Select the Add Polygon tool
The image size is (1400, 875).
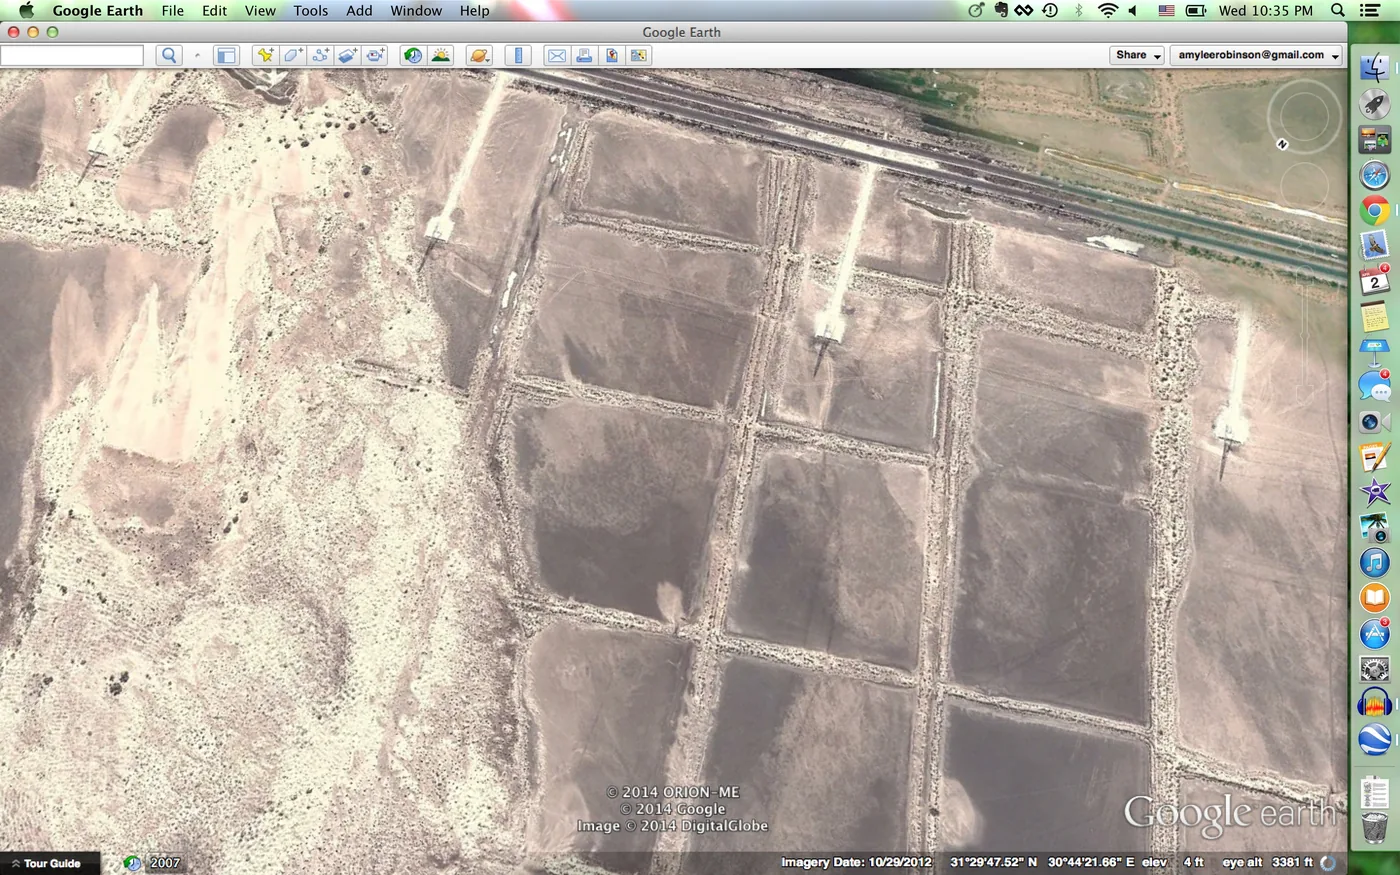293,56
